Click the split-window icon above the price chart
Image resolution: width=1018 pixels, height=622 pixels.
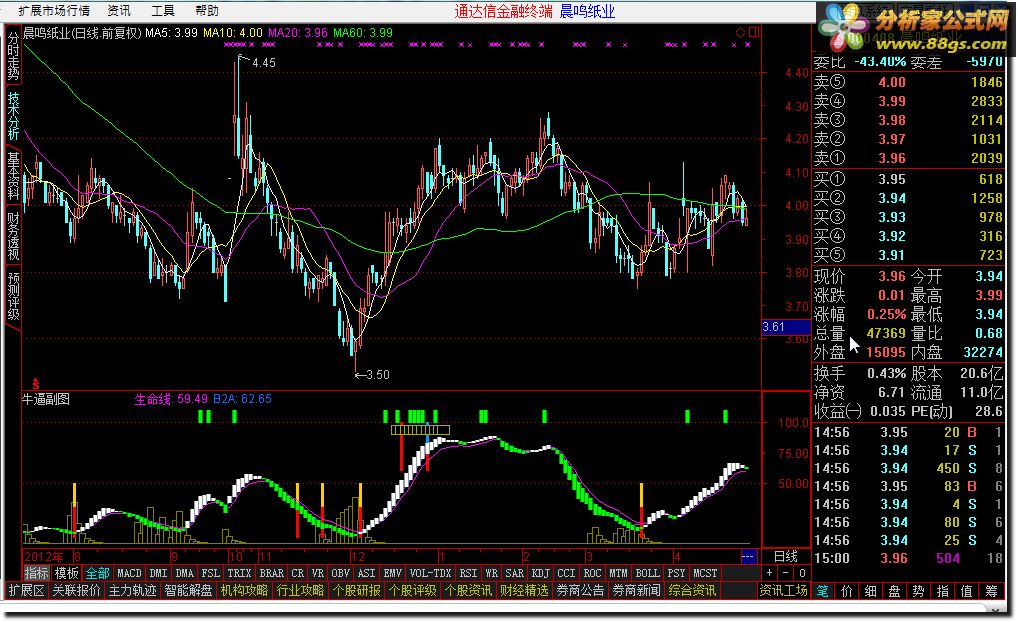[754, 32]
